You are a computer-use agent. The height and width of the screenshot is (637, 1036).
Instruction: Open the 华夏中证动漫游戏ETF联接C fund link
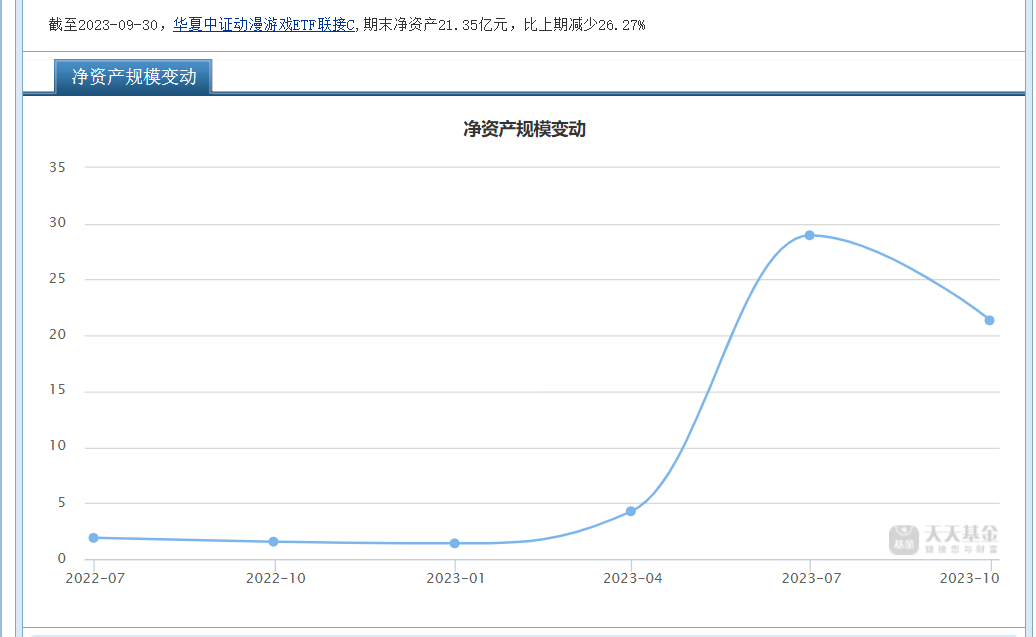click(x=264, y=25)
